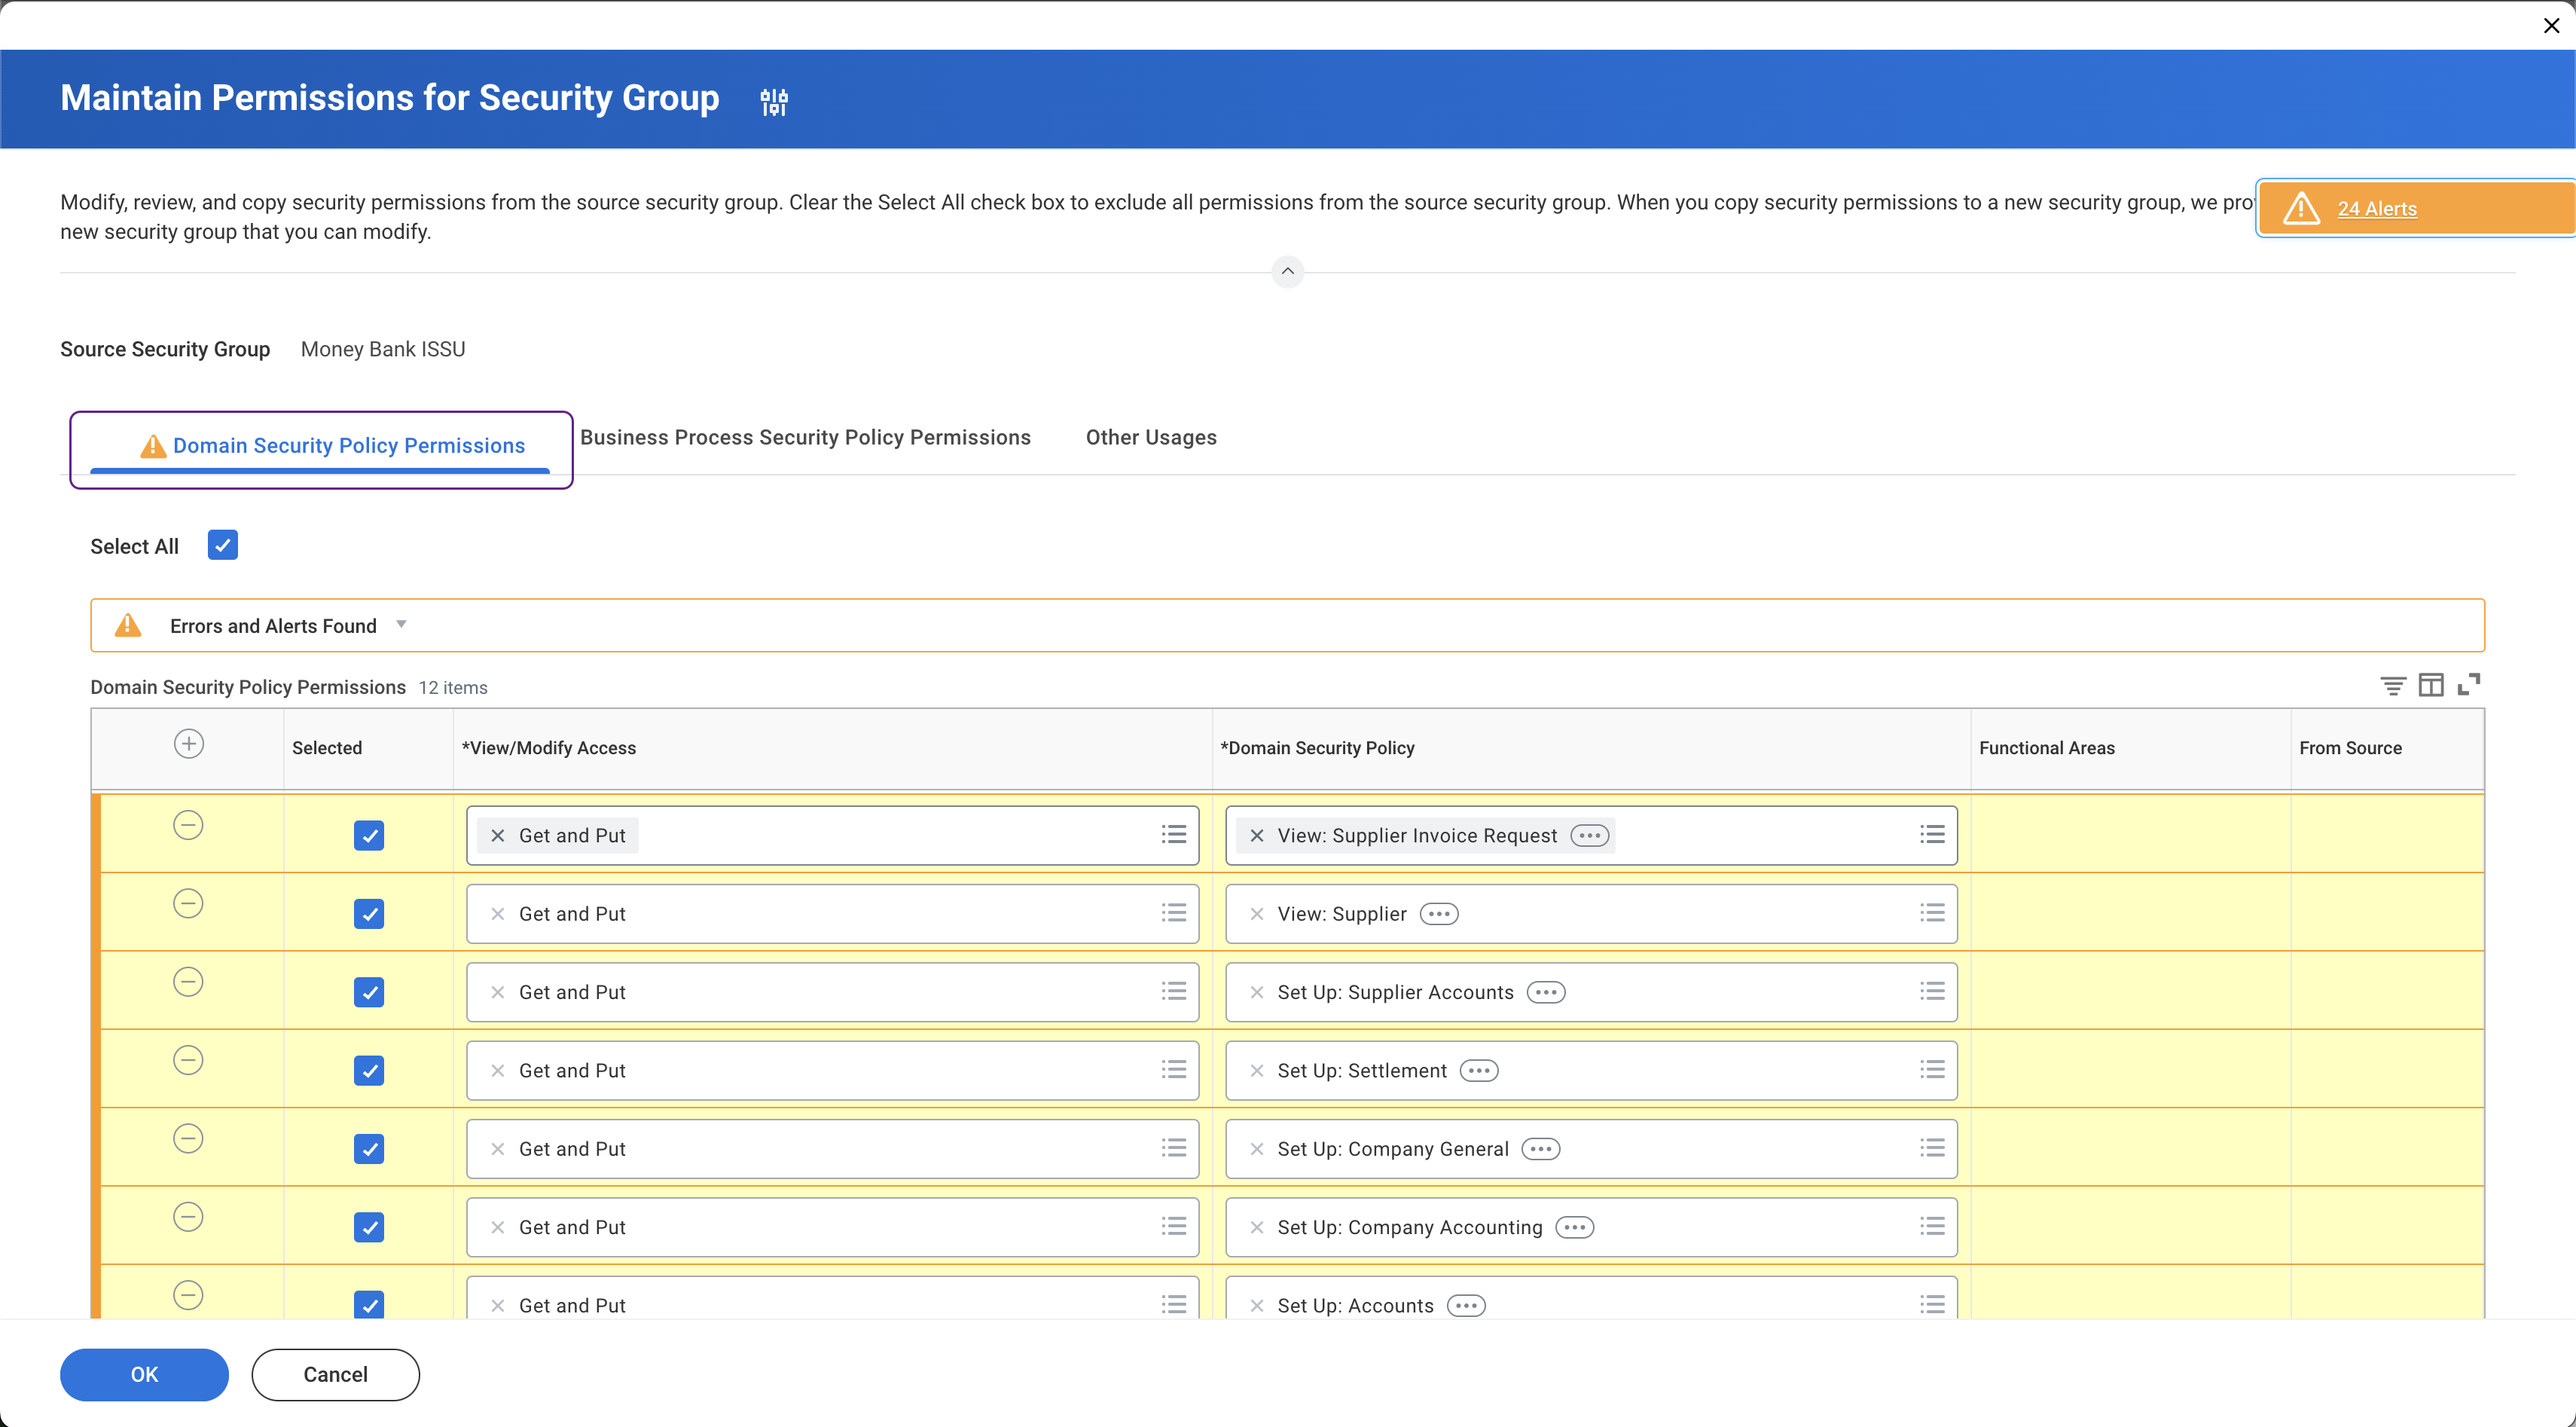Uncheck Selected for Company General row
The width and height of the screenshot is (2576, 1427).
(x=369, y=1149)
